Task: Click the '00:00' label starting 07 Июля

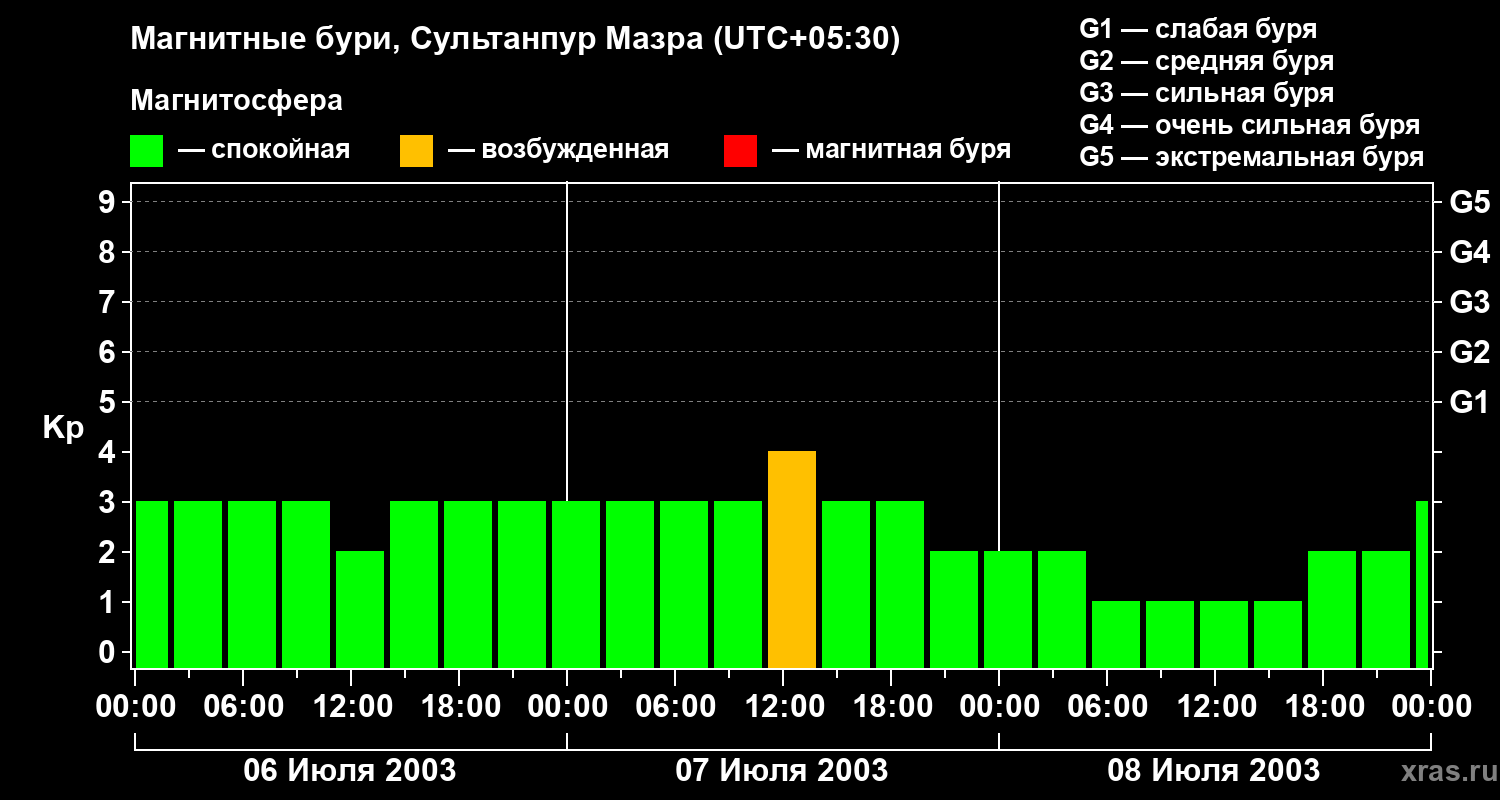Action: pos(567,707)
